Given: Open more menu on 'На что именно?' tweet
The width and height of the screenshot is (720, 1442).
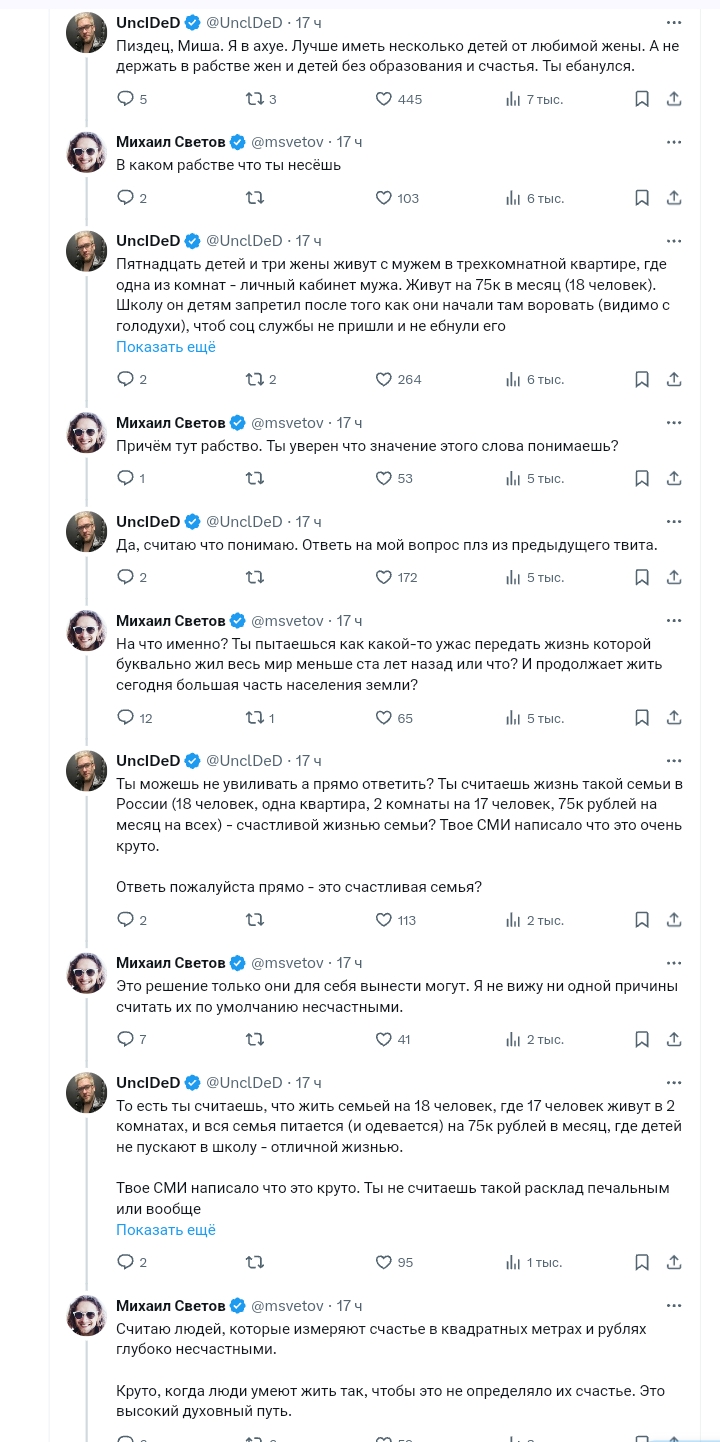Looking at the screenshot, I should coord(674,621).
